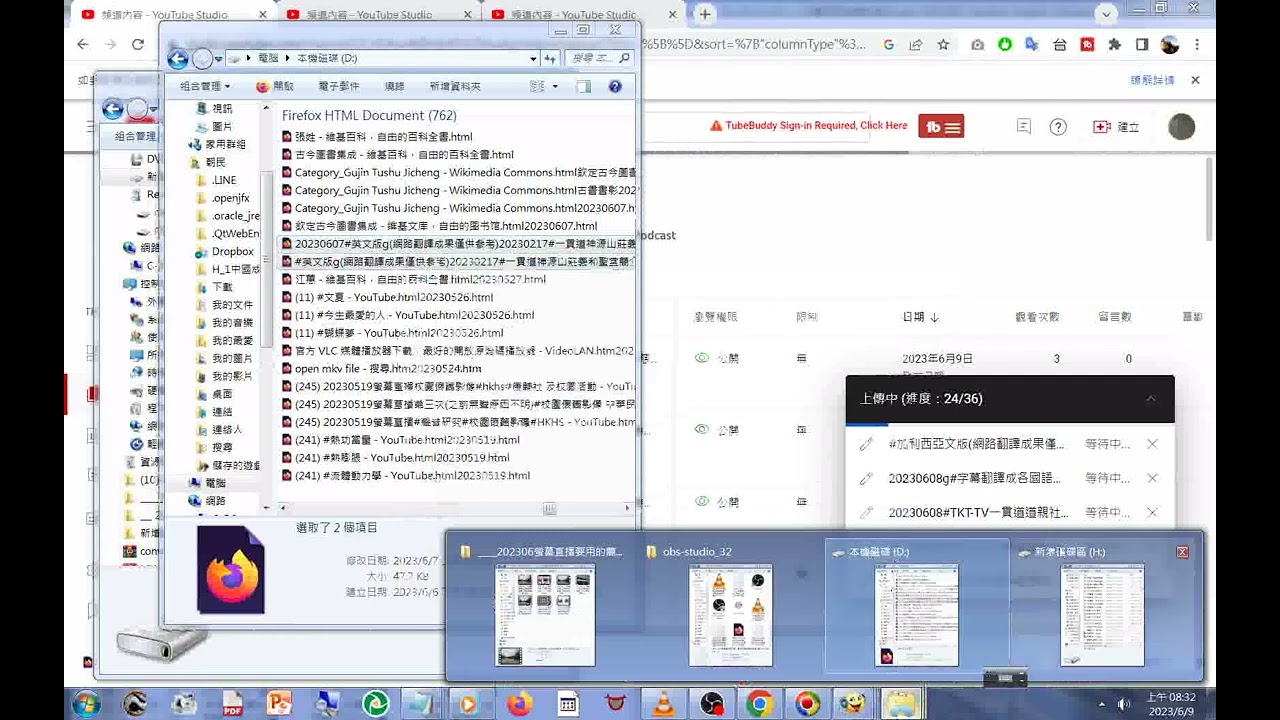Image resolution: width=1280 pixels, height=720 pixels.
Task: Open the YouTube Studio feedback icon
Action: coord(1024,127)
